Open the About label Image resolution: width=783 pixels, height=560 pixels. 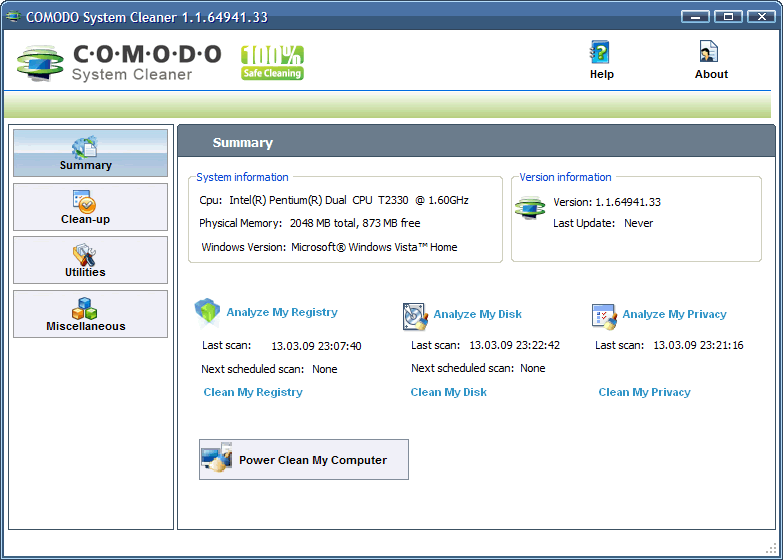click(x=711, y=74)
